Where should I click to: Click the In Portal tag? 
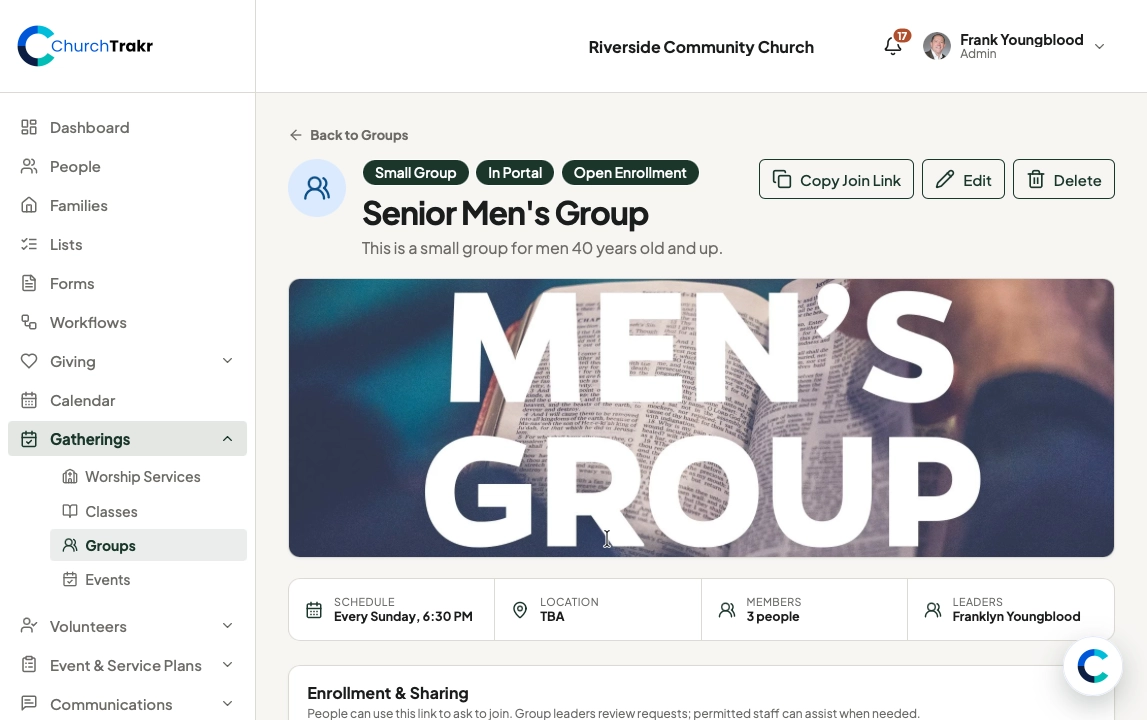[515, 173]
